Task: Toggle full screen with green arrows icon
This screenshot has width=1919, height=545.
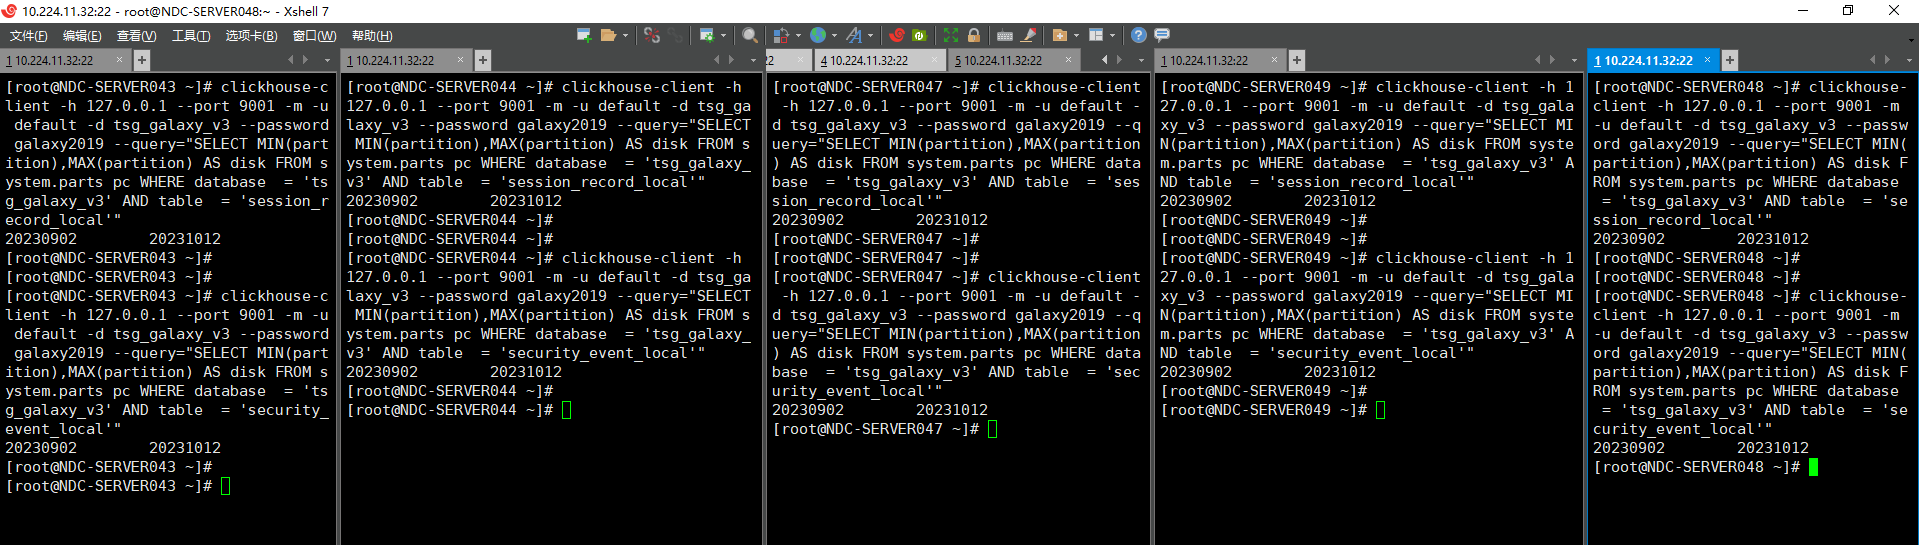Action: pyautogui.click(x=951, y=35)
